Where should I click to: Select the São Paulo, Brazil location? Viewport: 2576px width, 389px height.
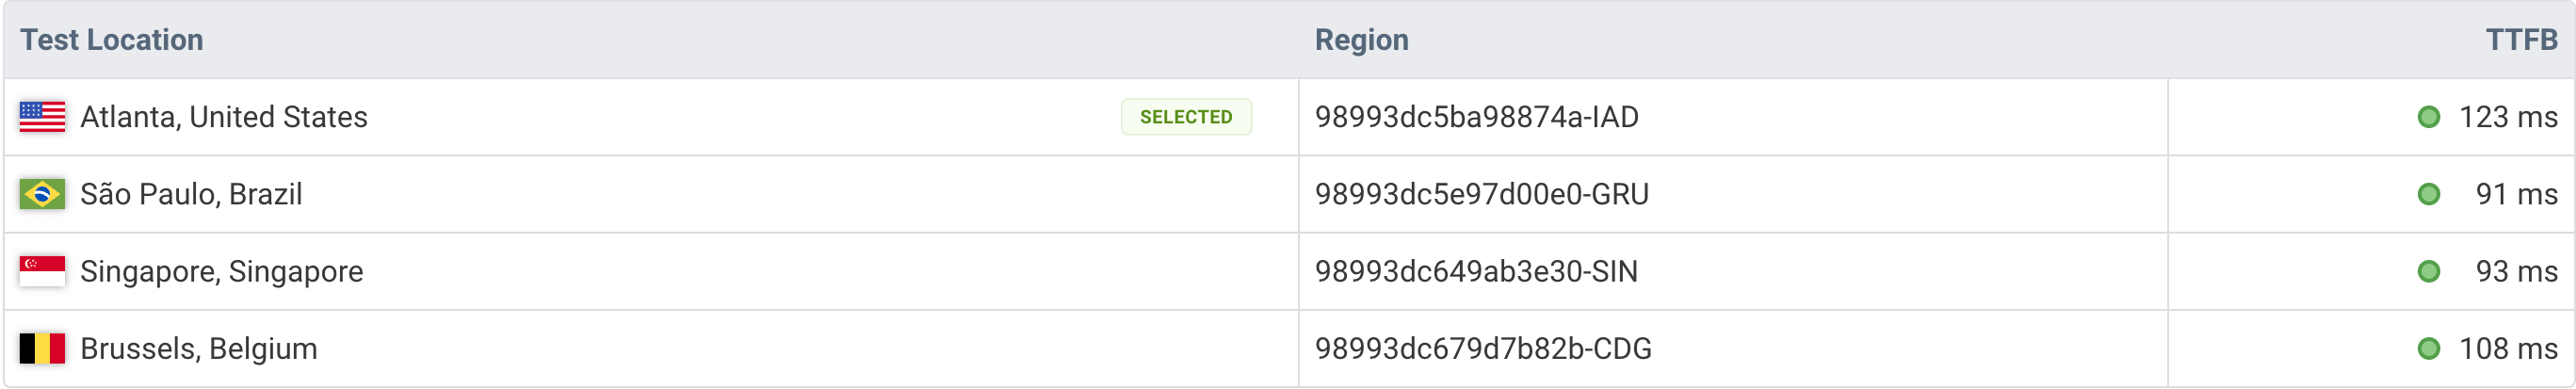coord(191,194)
